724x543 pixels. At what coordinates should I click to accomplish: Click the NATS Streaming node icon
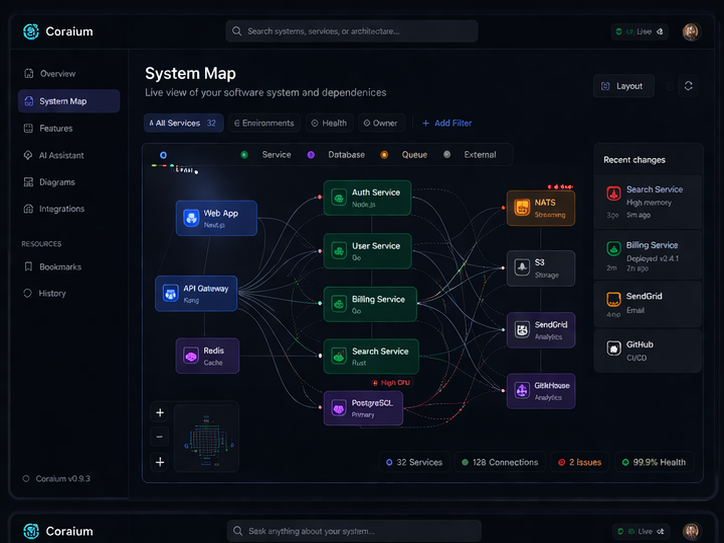(x=522, y=208)
